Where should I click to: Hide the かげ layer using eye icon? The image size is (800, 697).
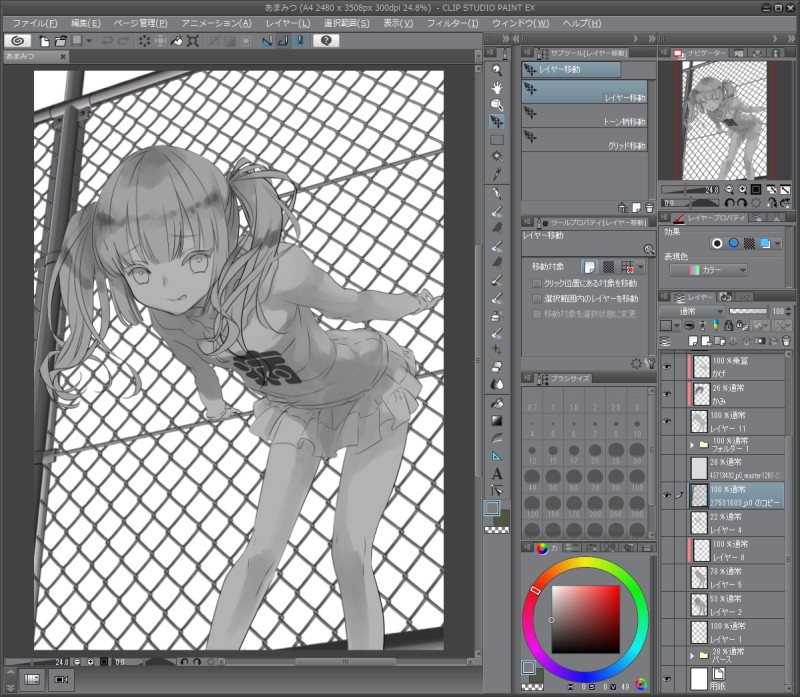tap(667, 368)
